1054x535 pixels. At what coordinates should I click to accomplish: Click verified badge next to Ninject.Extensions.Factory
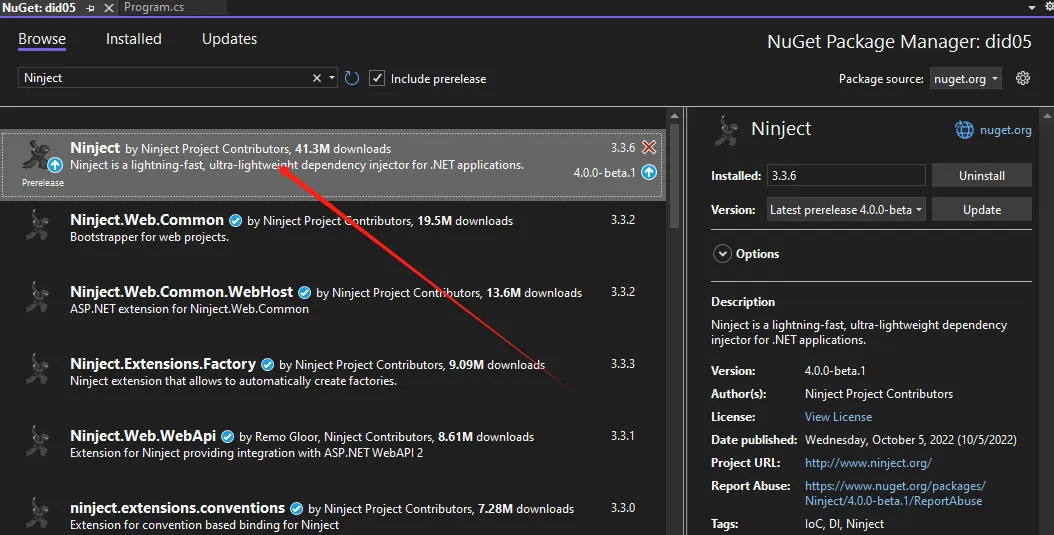268,364
